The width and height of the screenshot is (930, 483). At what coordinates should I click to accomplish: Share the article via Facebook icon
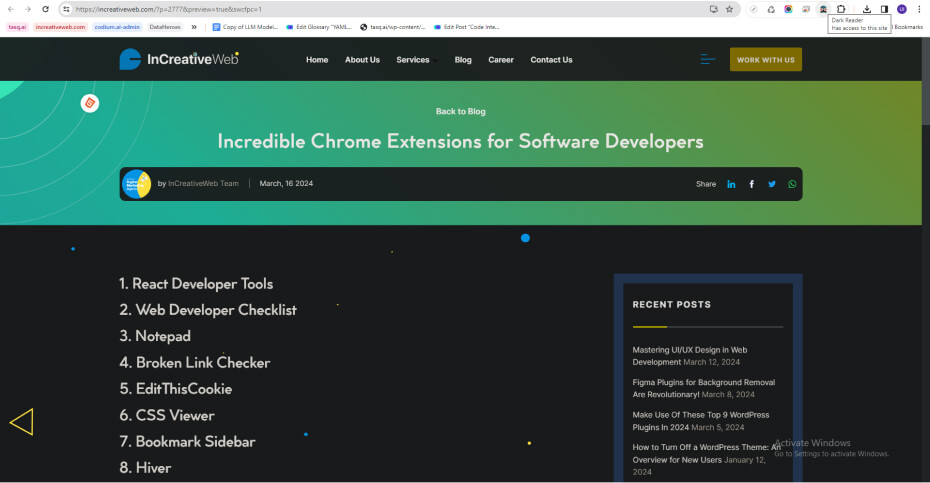tap(752, 184)
